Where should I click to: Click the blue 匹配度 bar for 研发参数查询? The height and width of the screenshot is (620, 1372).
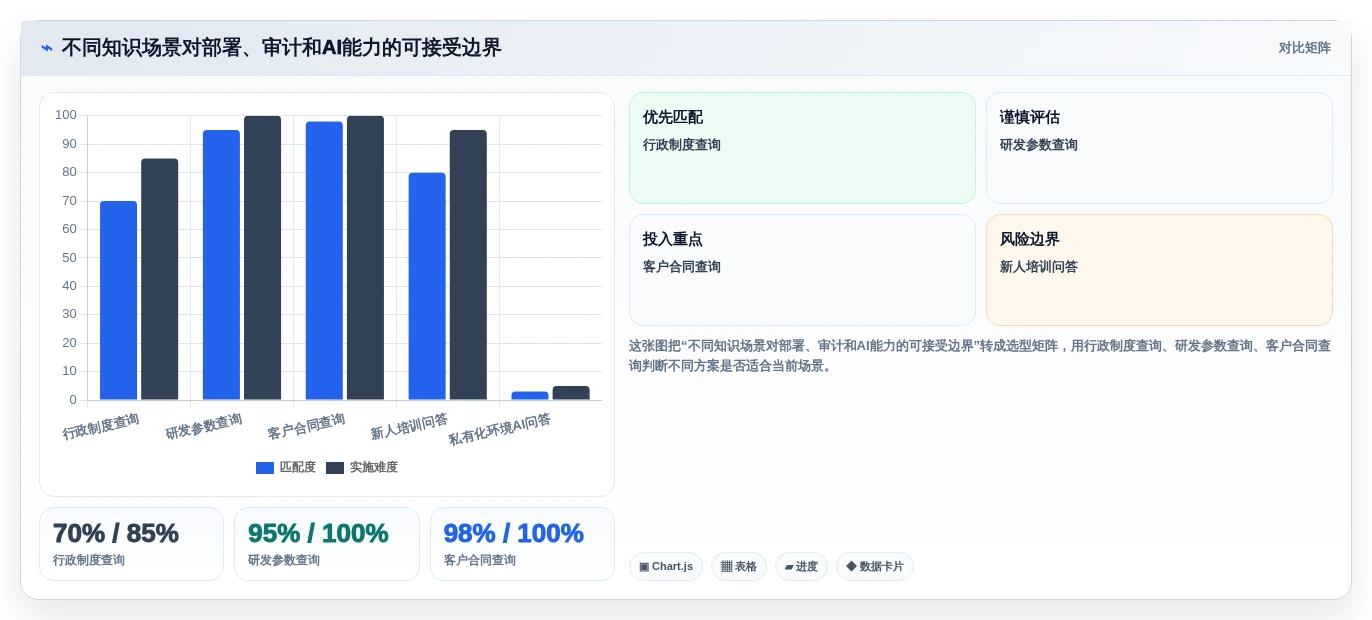222,265
